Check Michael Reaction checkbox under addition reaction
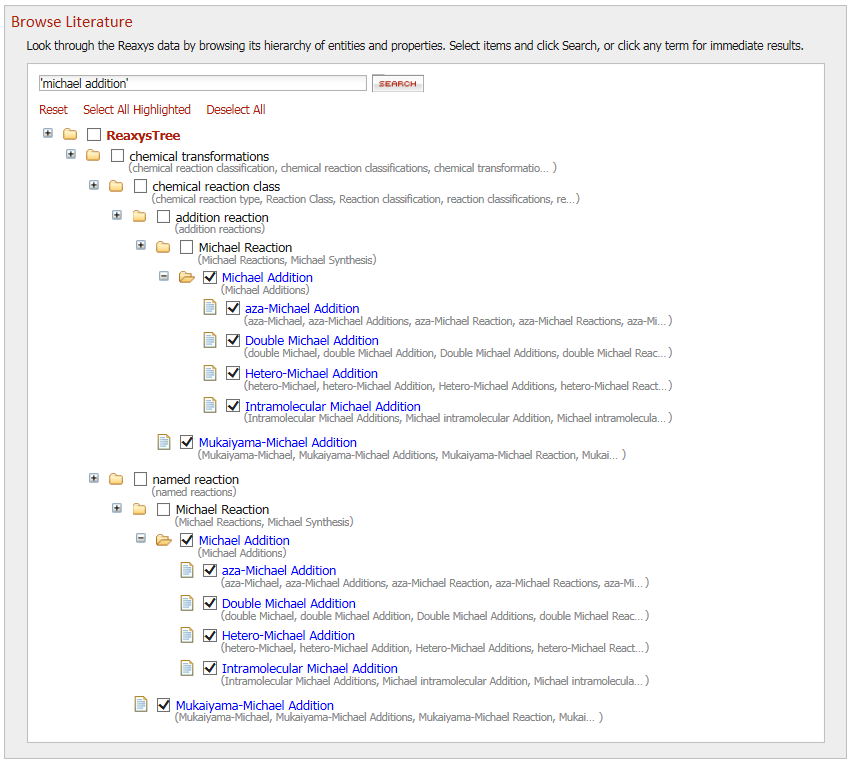 click(x=186, y=247)
